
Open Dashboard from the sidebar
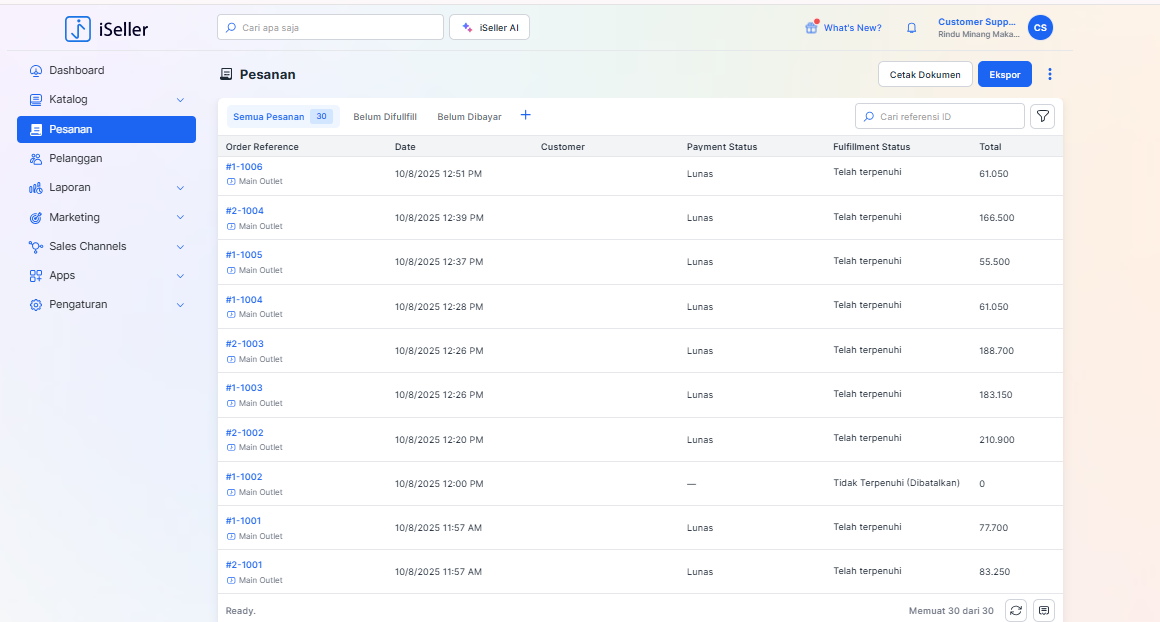coord(77,71)
